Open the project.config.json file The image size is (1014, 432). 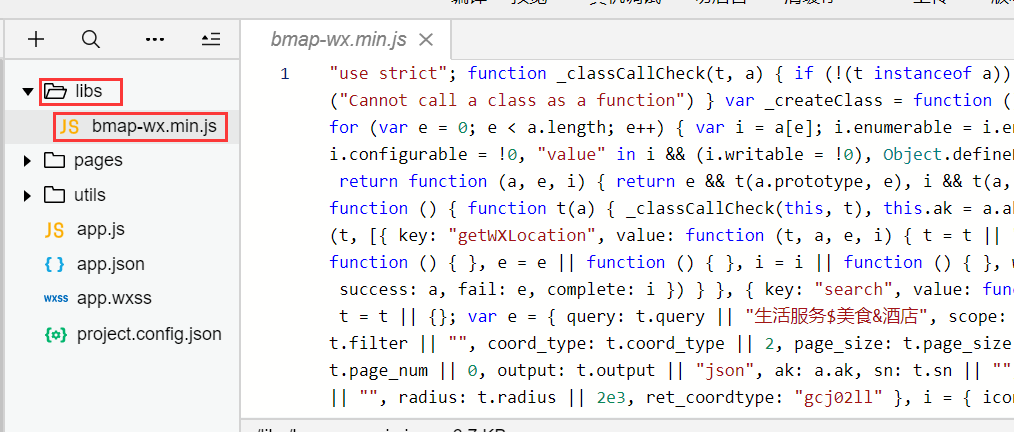coord(149,334)
